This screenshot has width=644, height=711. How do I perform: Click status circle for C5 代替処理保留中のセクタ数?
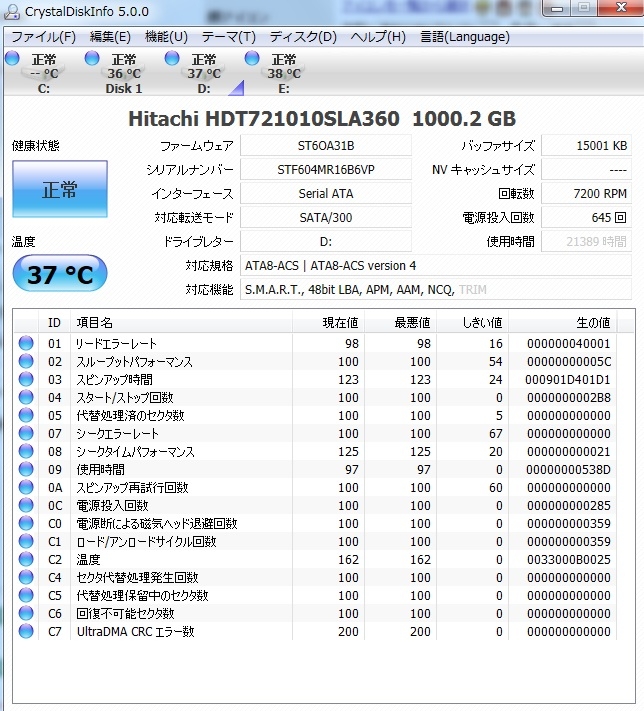click(26, 595)
